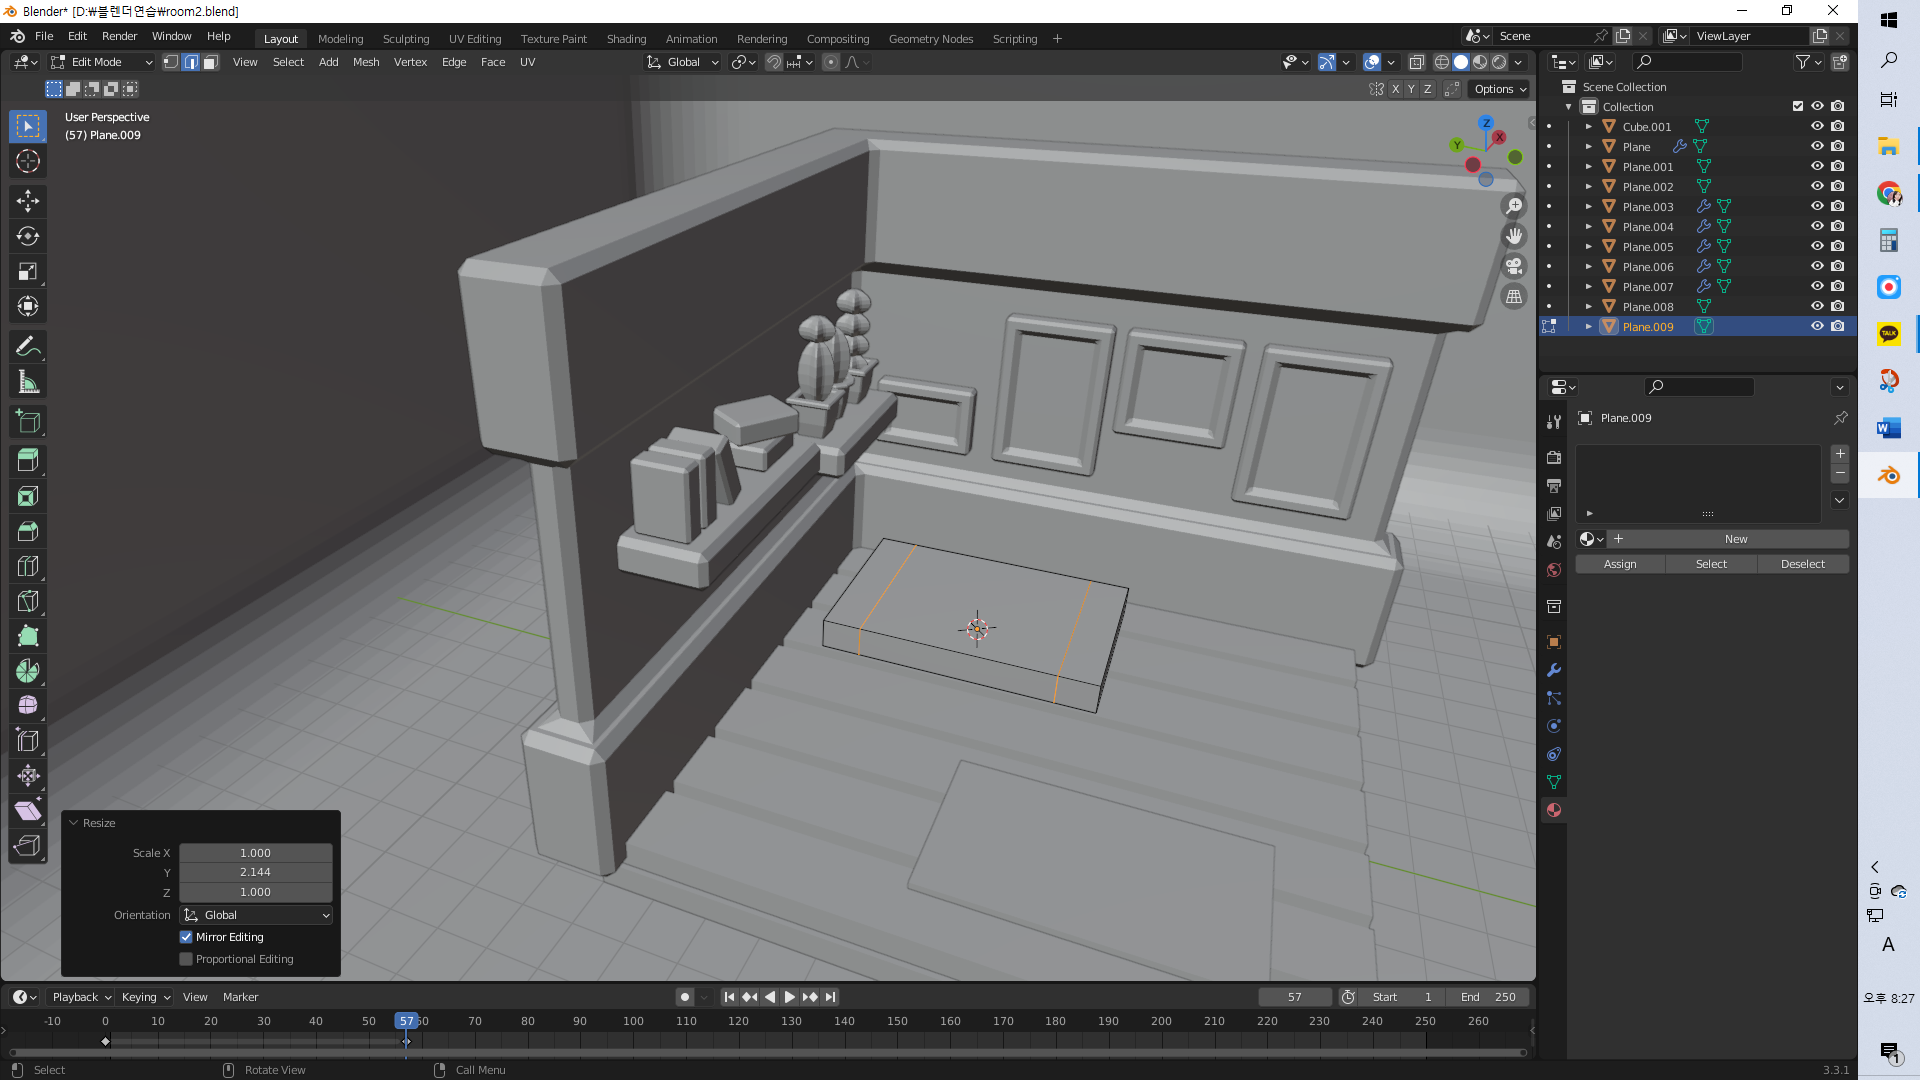Enable Proportional Editing checkbox
Viewport: 1920px width, 1080px height.
[x=186, y=959]
